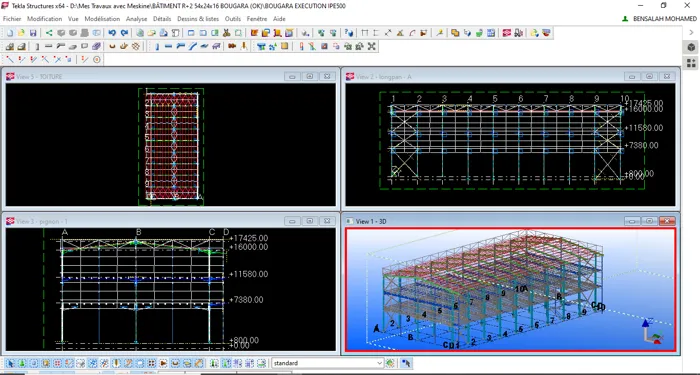Open the Analyse menu
The image size is (700, 375).
coord(137,19)
